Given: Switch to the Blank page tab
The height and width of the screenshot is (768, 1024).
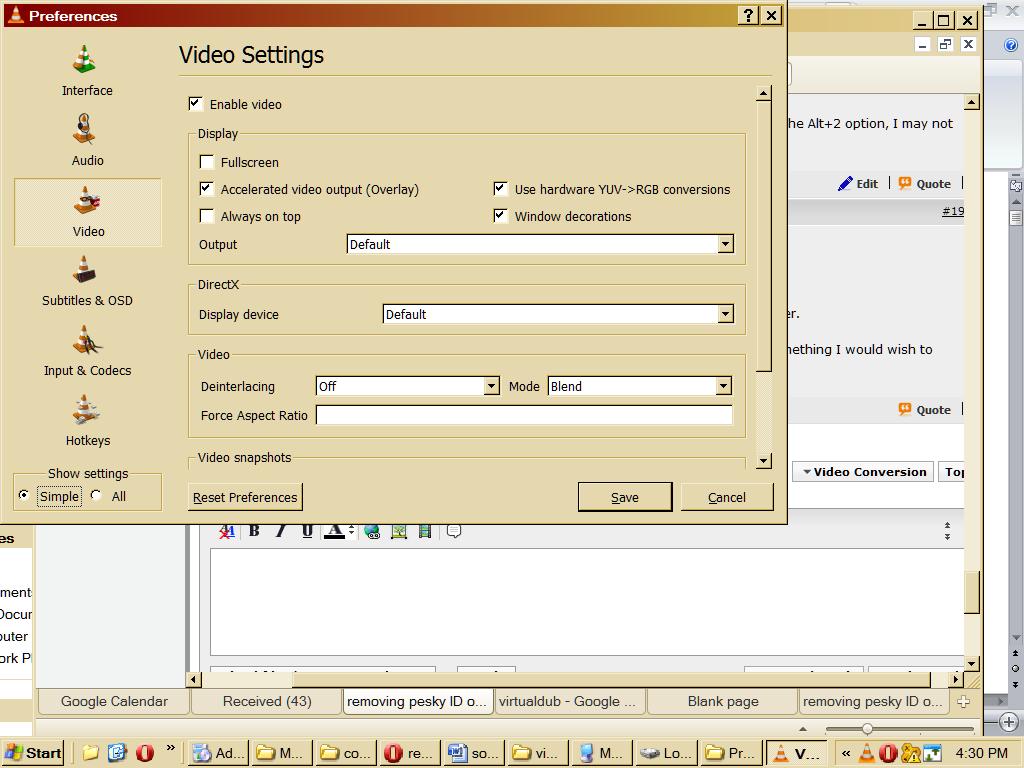Looking at the screenshot, I should pos(722,701).
